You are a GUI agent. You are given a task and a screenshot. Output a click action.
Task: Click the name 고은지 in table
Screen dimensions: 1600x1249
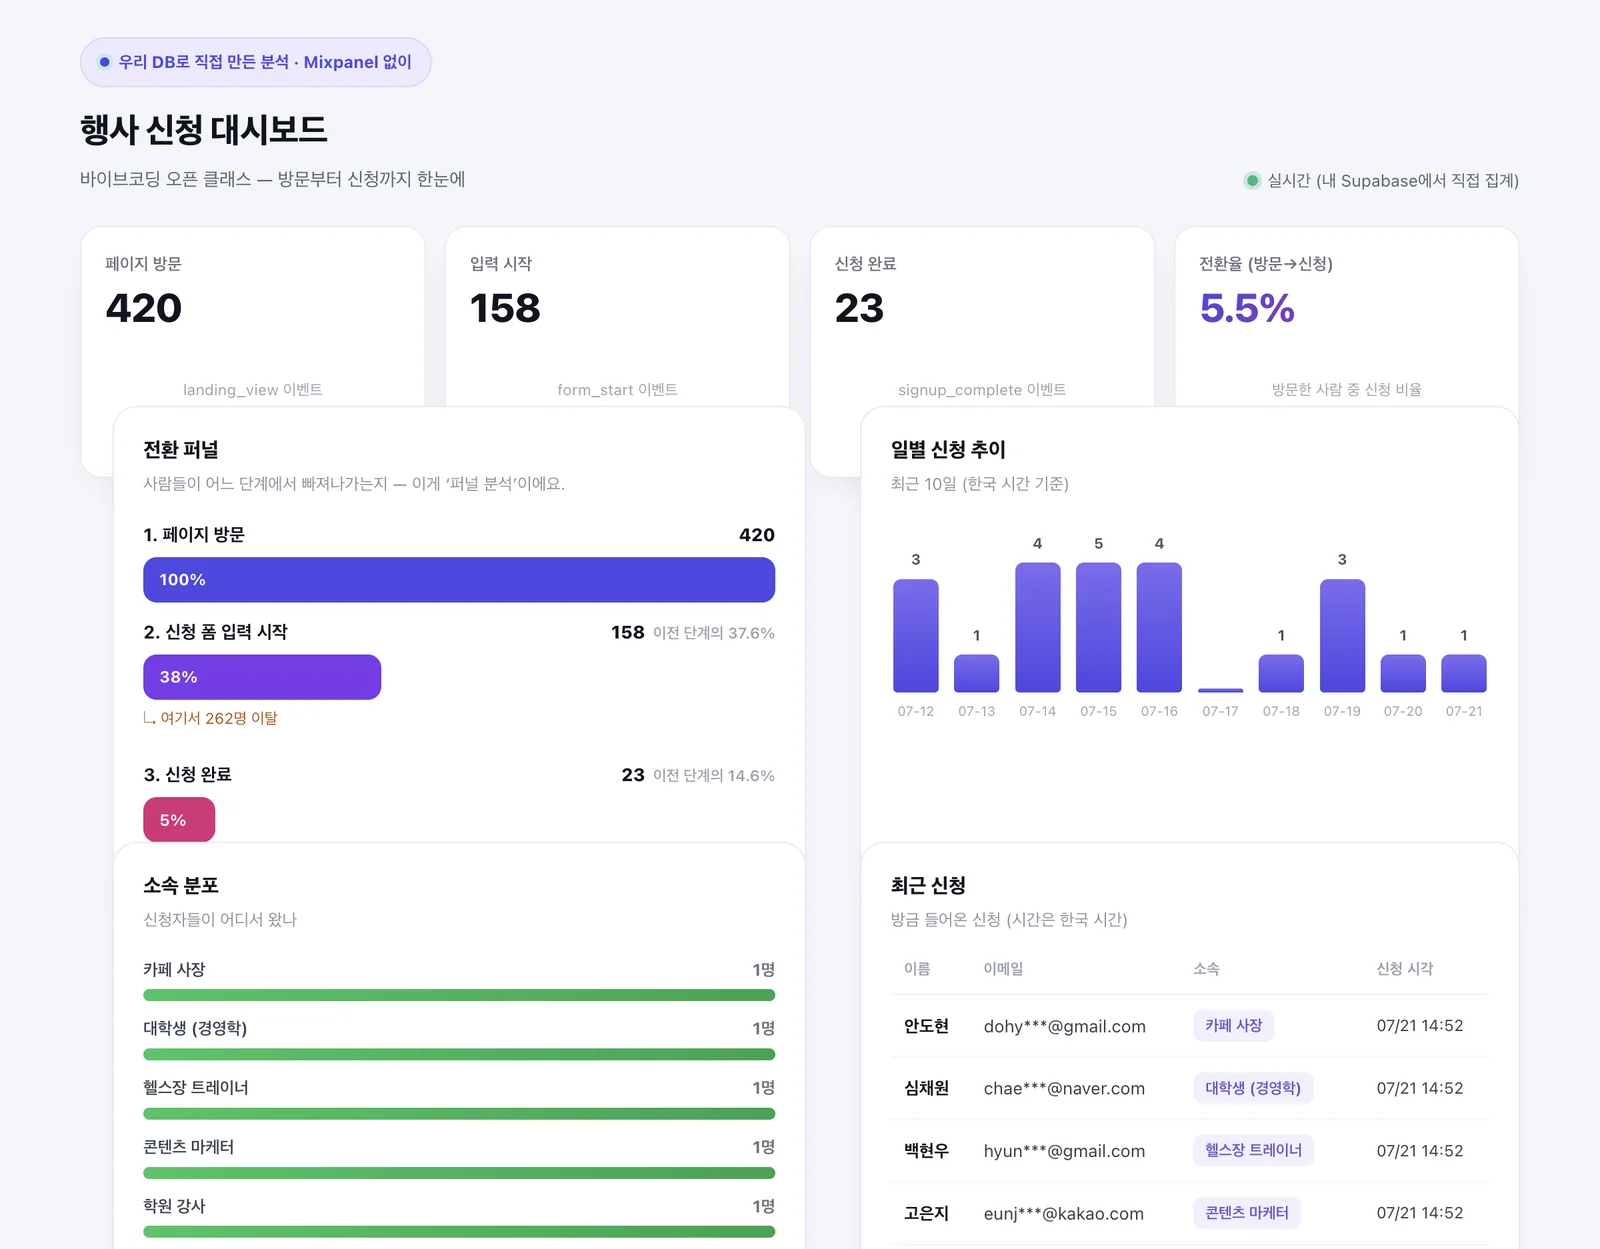926,1213
